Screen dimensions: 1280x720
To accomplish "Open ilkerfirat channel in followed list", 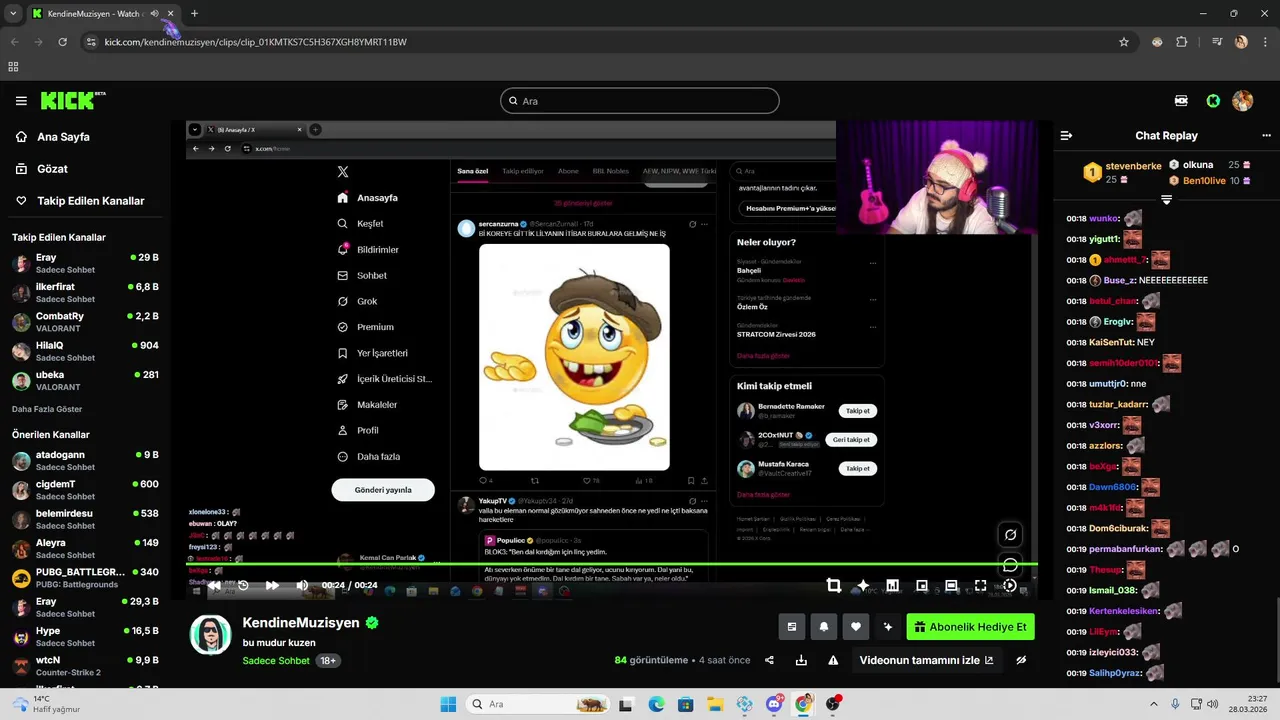I will click(x=85, y=292).
